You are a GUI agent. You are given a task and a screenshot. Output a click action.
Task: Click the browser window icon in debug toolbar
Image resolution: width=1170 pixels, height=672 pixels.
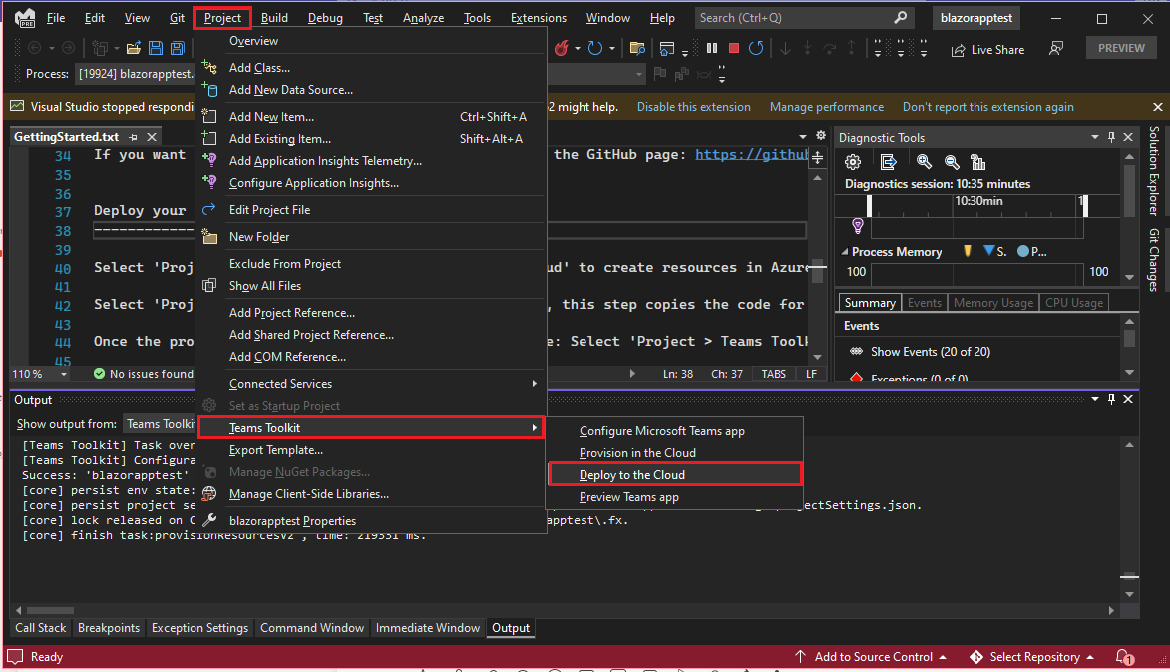click(666, 48)
